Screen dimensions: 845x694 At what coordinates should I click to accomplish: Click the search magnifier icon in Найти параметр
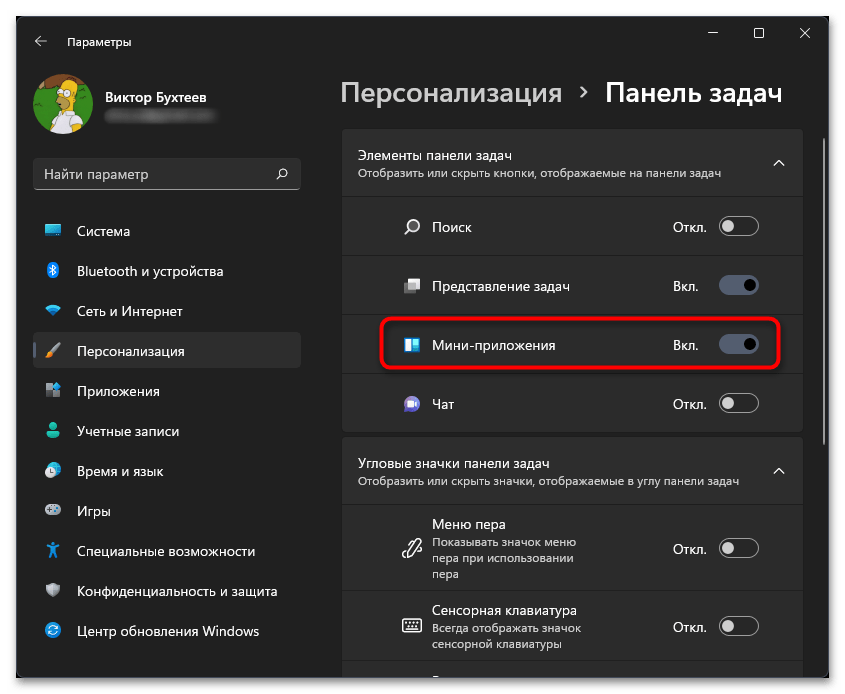pos(282,174)
